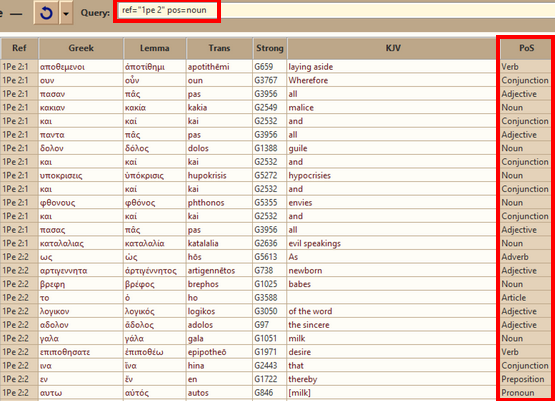Click Strong number G5272
Viewport: 555px width, 401px height.
click(x=265, y=176)
